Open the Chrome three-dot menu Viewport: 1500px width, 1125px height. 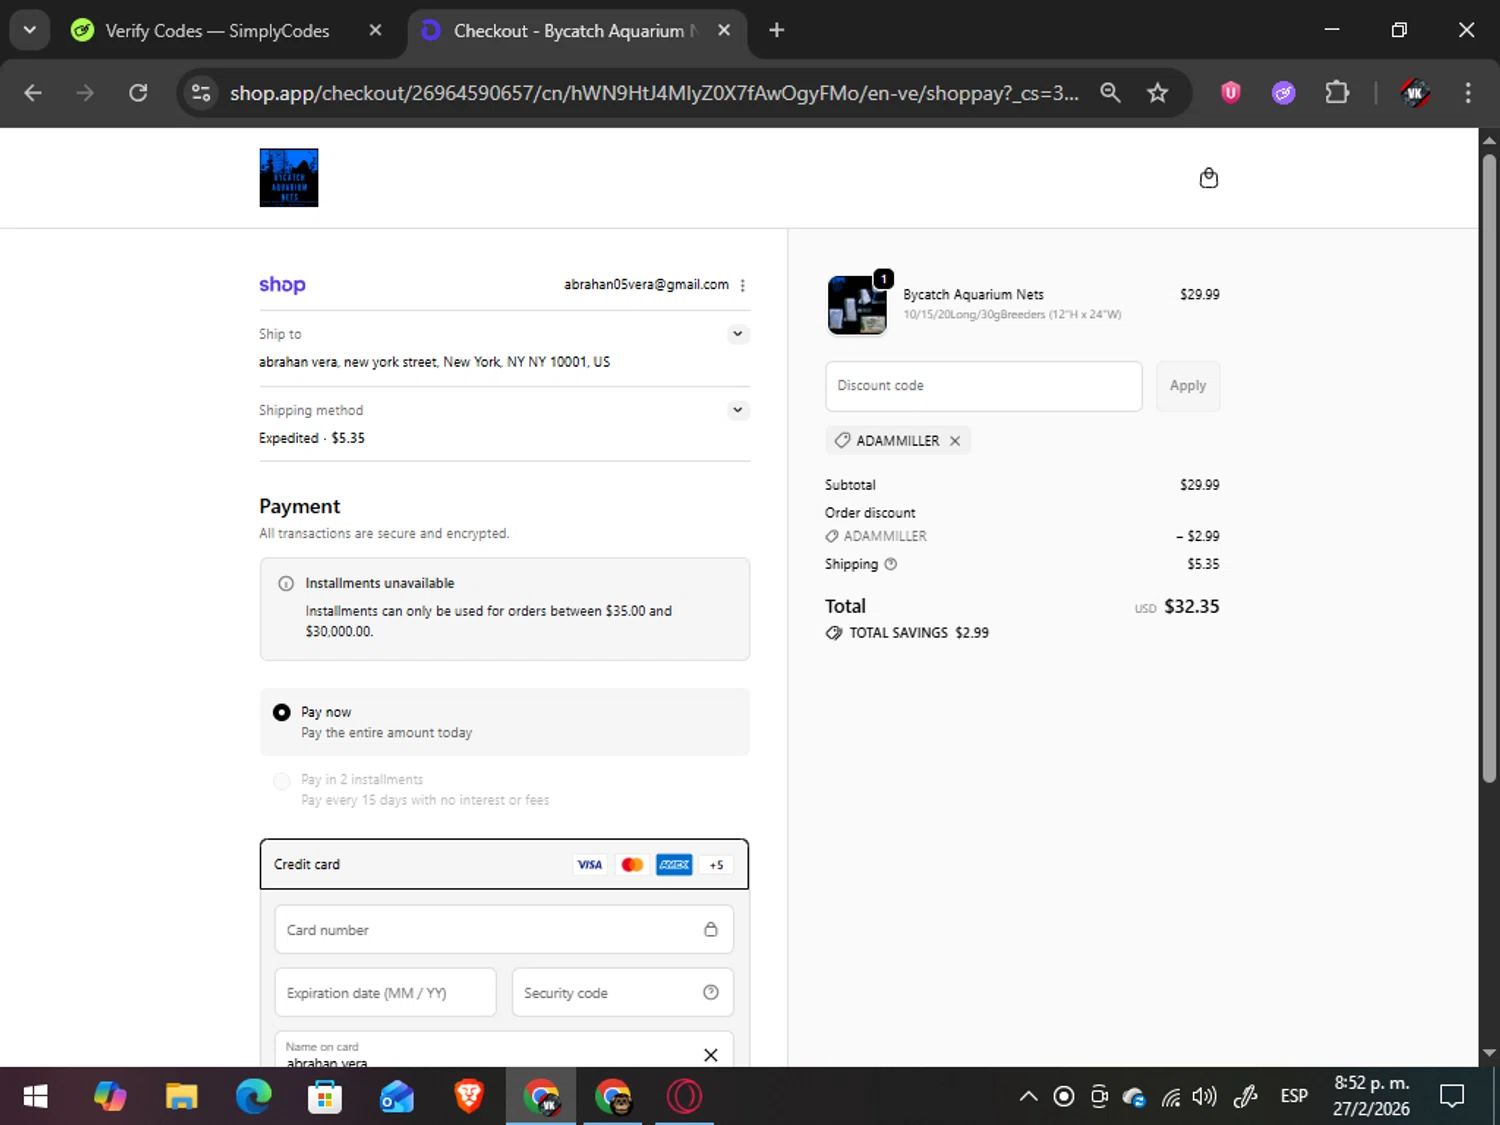(x=1468, y=93)
